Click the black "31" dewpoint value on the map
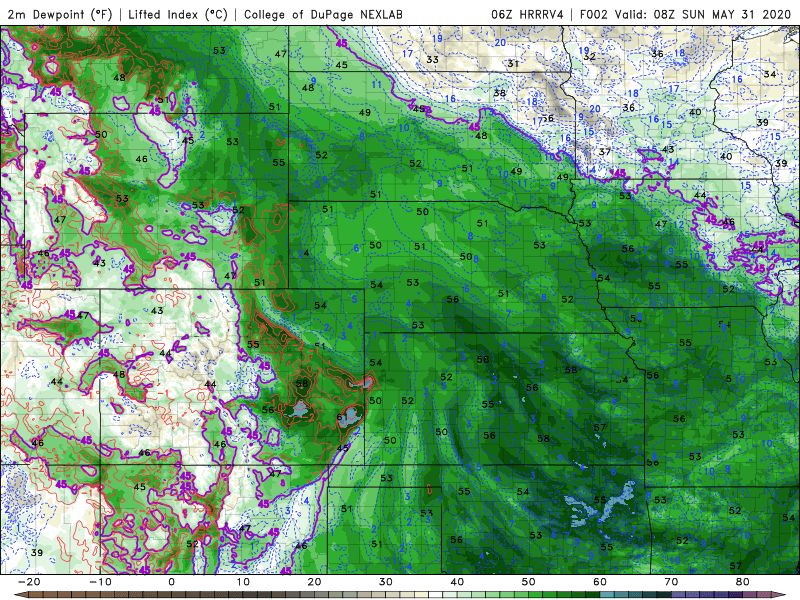 coord(513,64)
